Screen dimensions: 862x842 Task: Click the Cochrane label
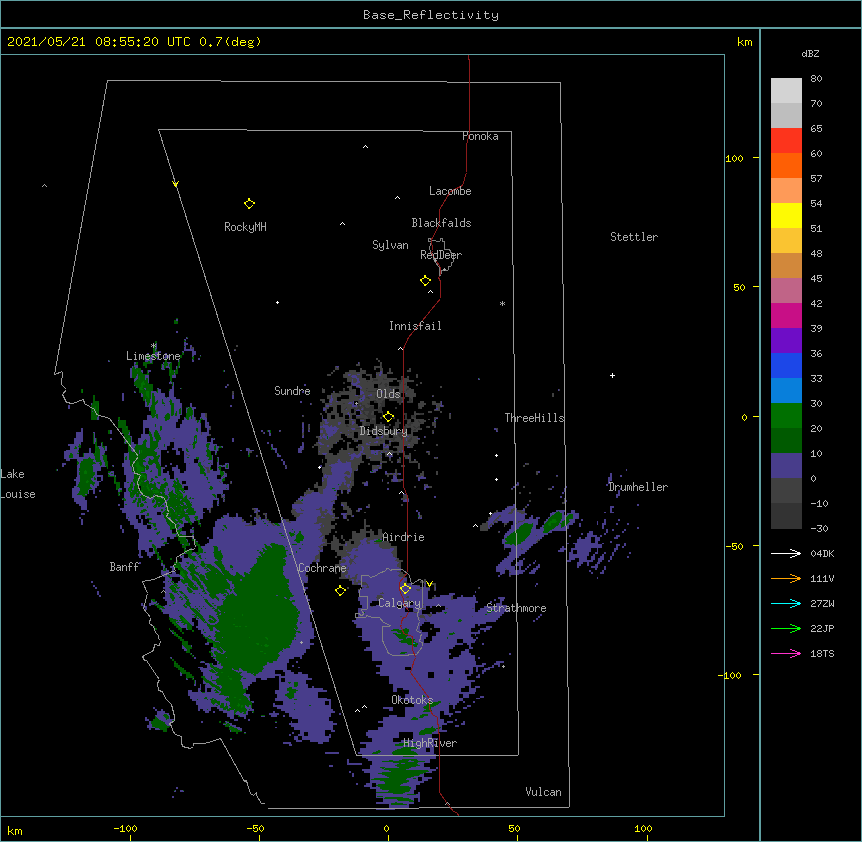(322, 568)
